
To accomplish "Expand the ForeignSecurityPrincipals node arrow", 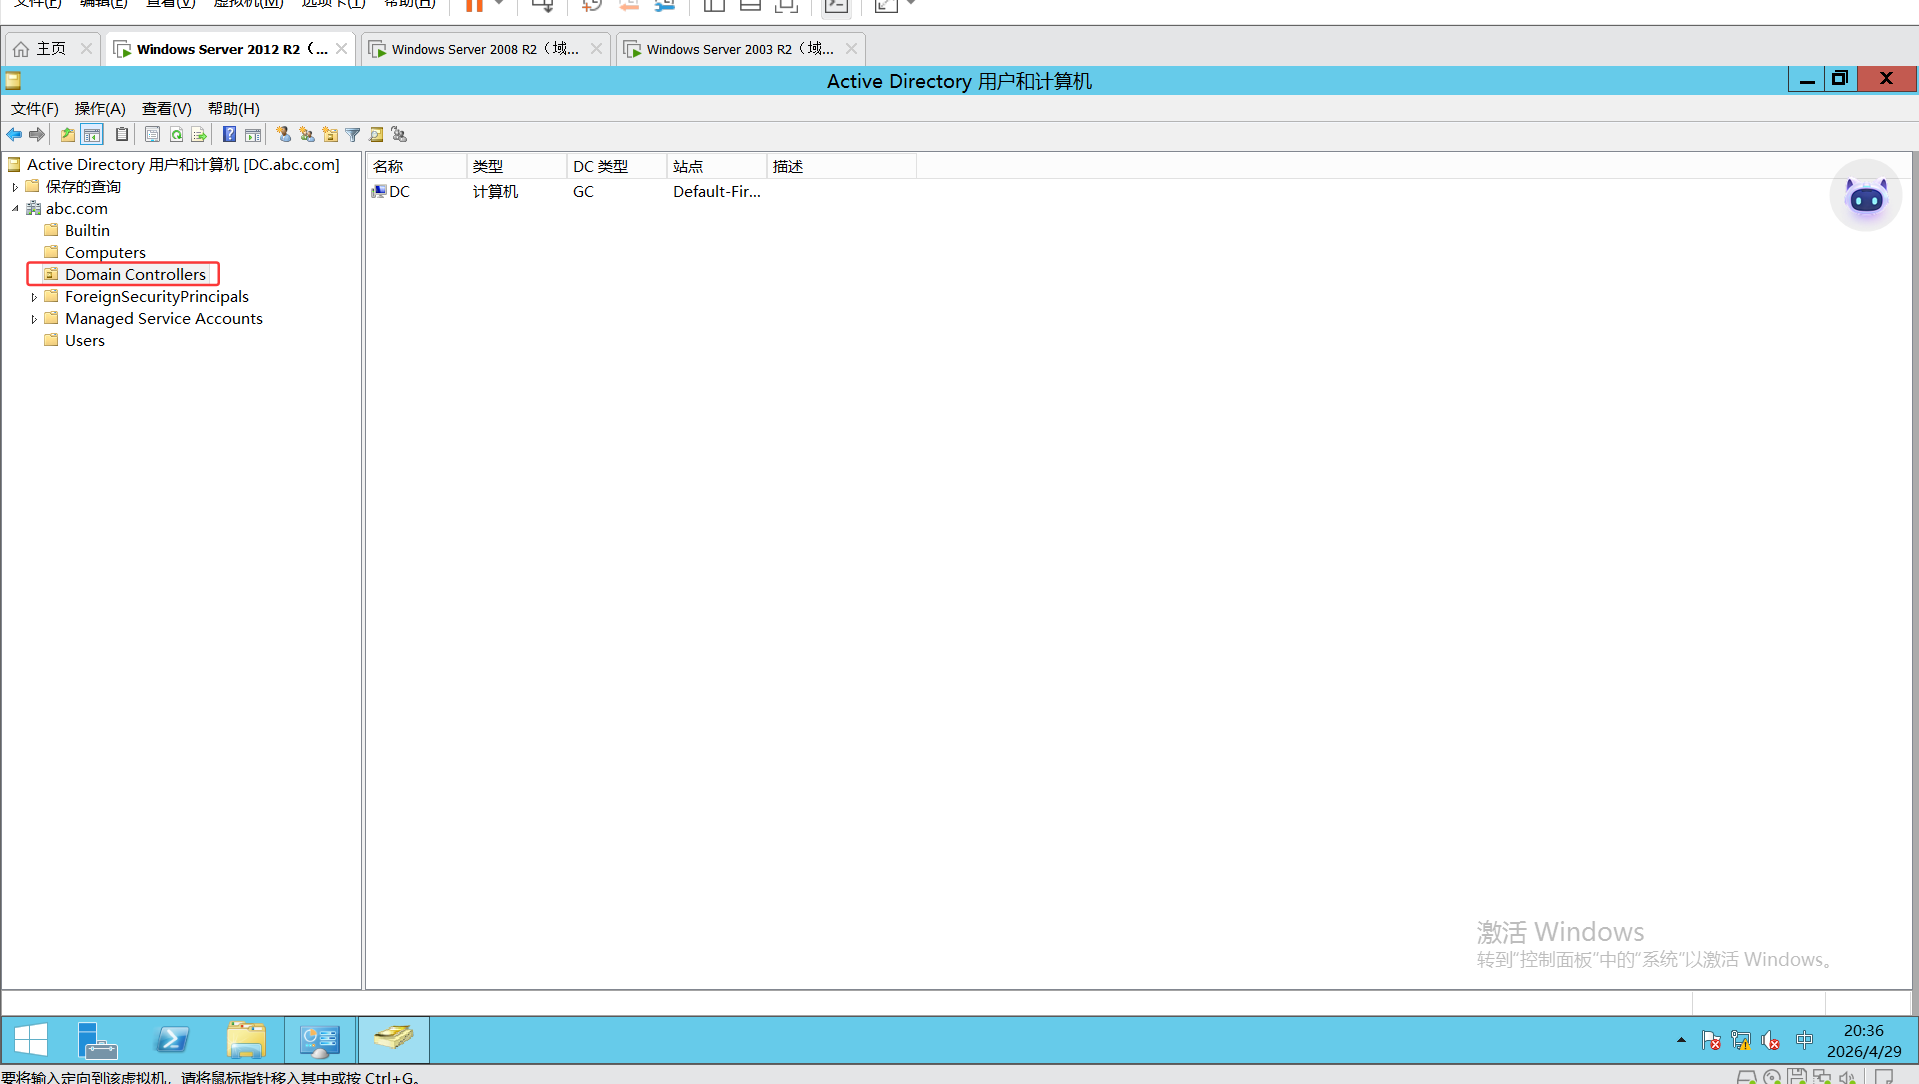I will tap(34, 297).
